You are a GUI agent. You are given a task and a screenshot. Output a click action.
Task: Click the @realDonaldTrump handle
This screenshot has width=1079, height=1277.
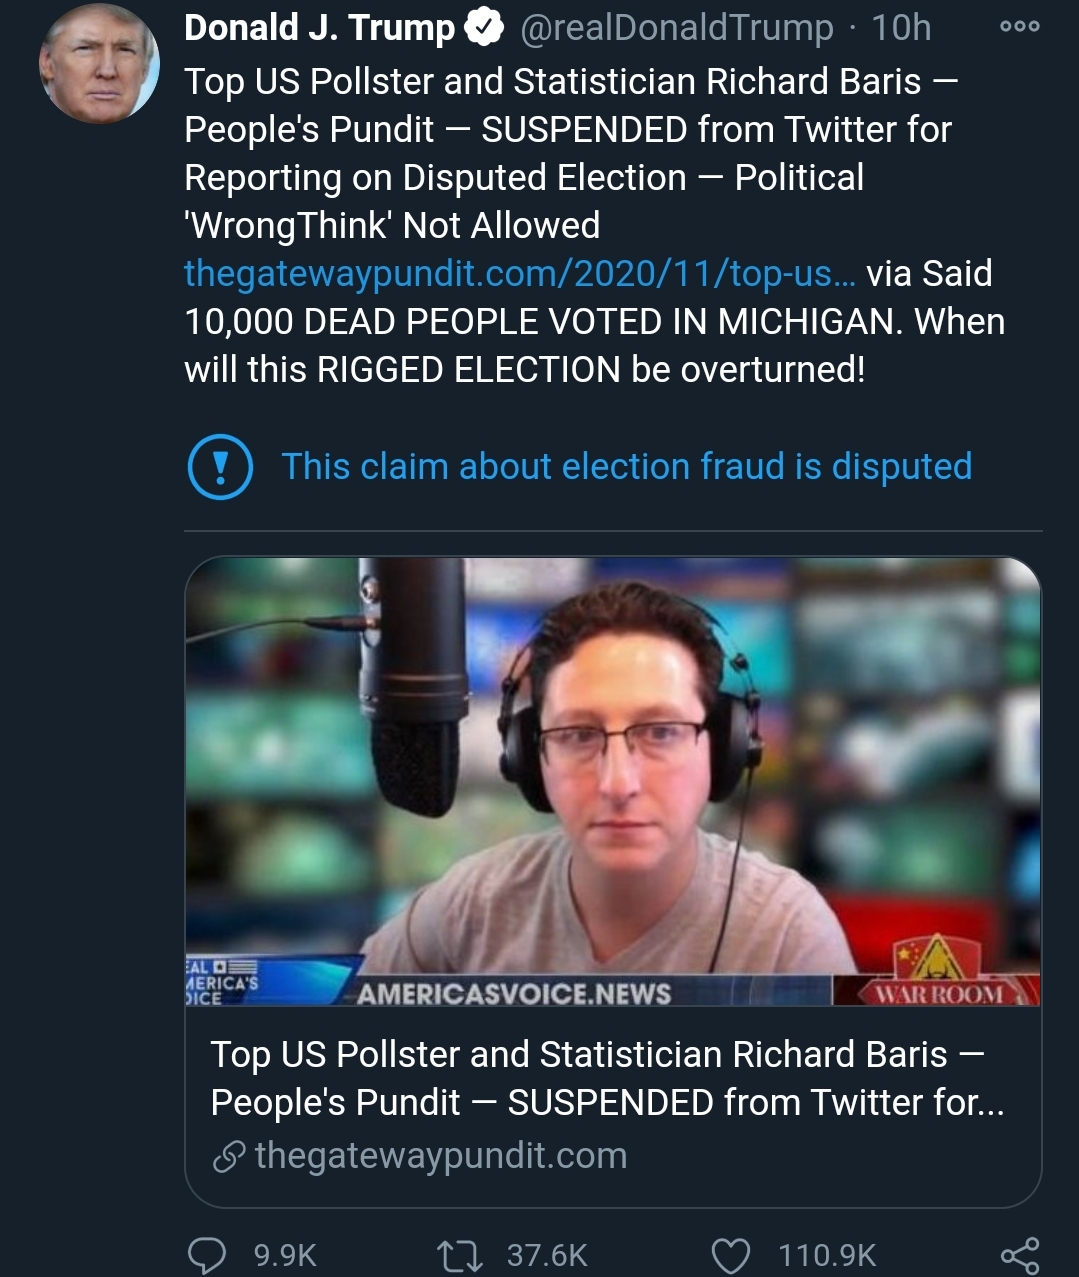click(x=677, y=28)
